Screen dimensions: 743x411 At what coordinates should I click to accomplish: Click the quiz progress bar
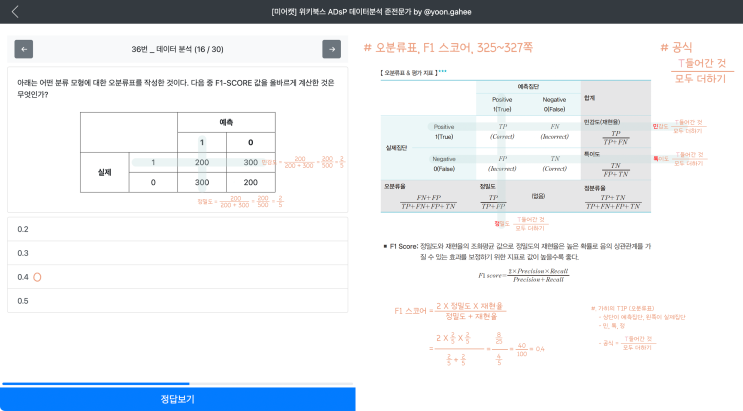tap(178, 383)
